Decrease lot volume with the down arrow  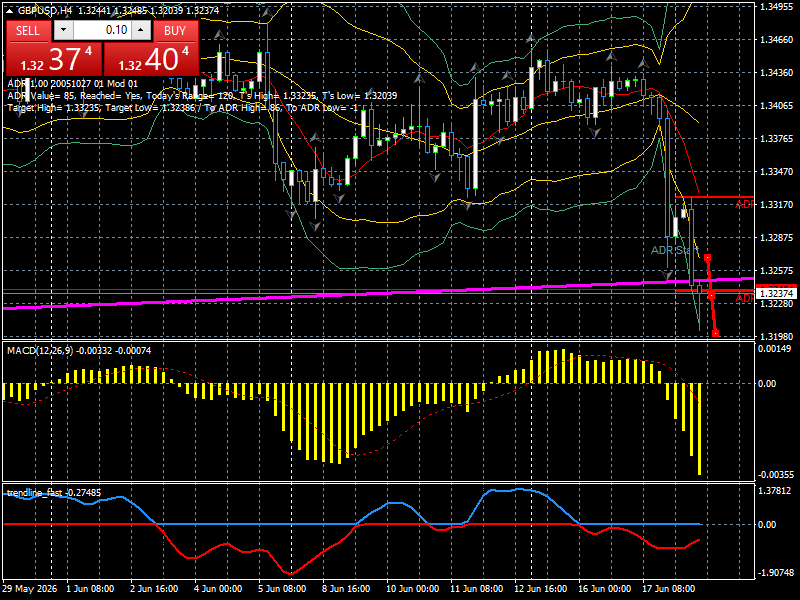[x=63, y=30]
